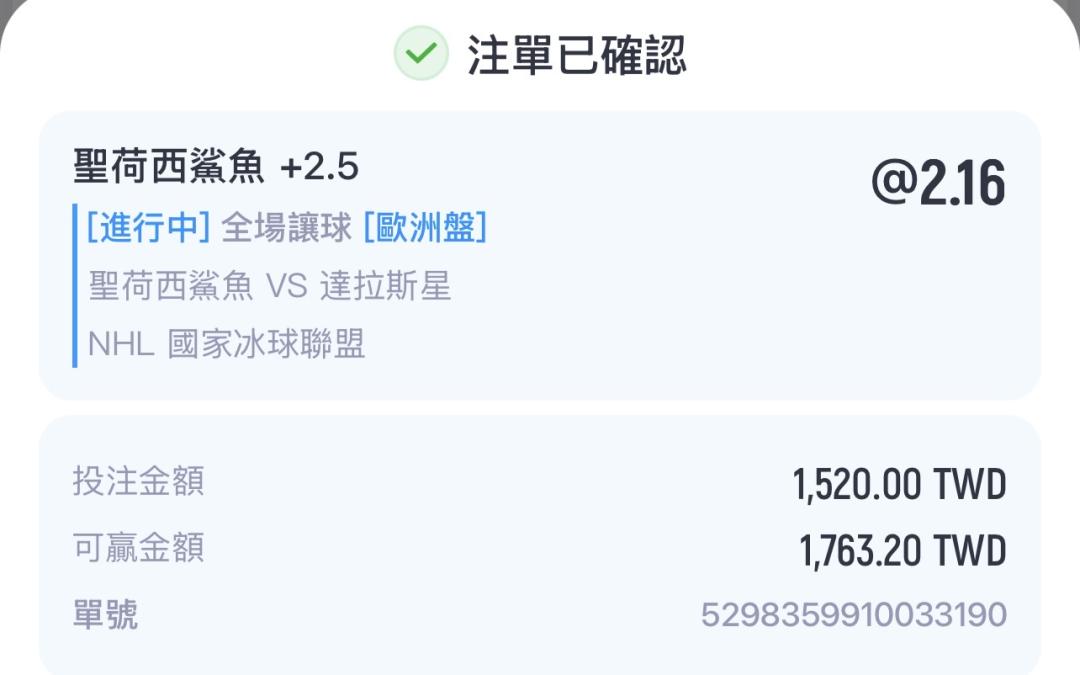Click the blue vertical bar beside bet details
1080x675 pixels.
(x=75, y=286)
